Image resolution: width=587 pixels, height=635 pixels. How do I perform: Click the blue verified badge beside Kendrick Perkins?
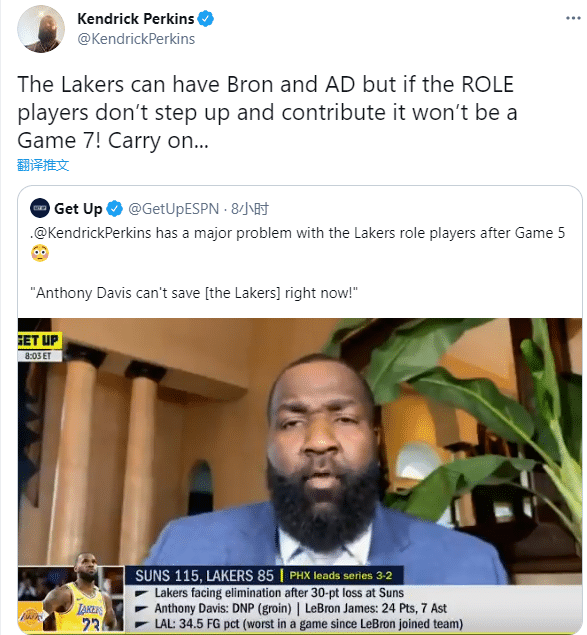[206, 19]
